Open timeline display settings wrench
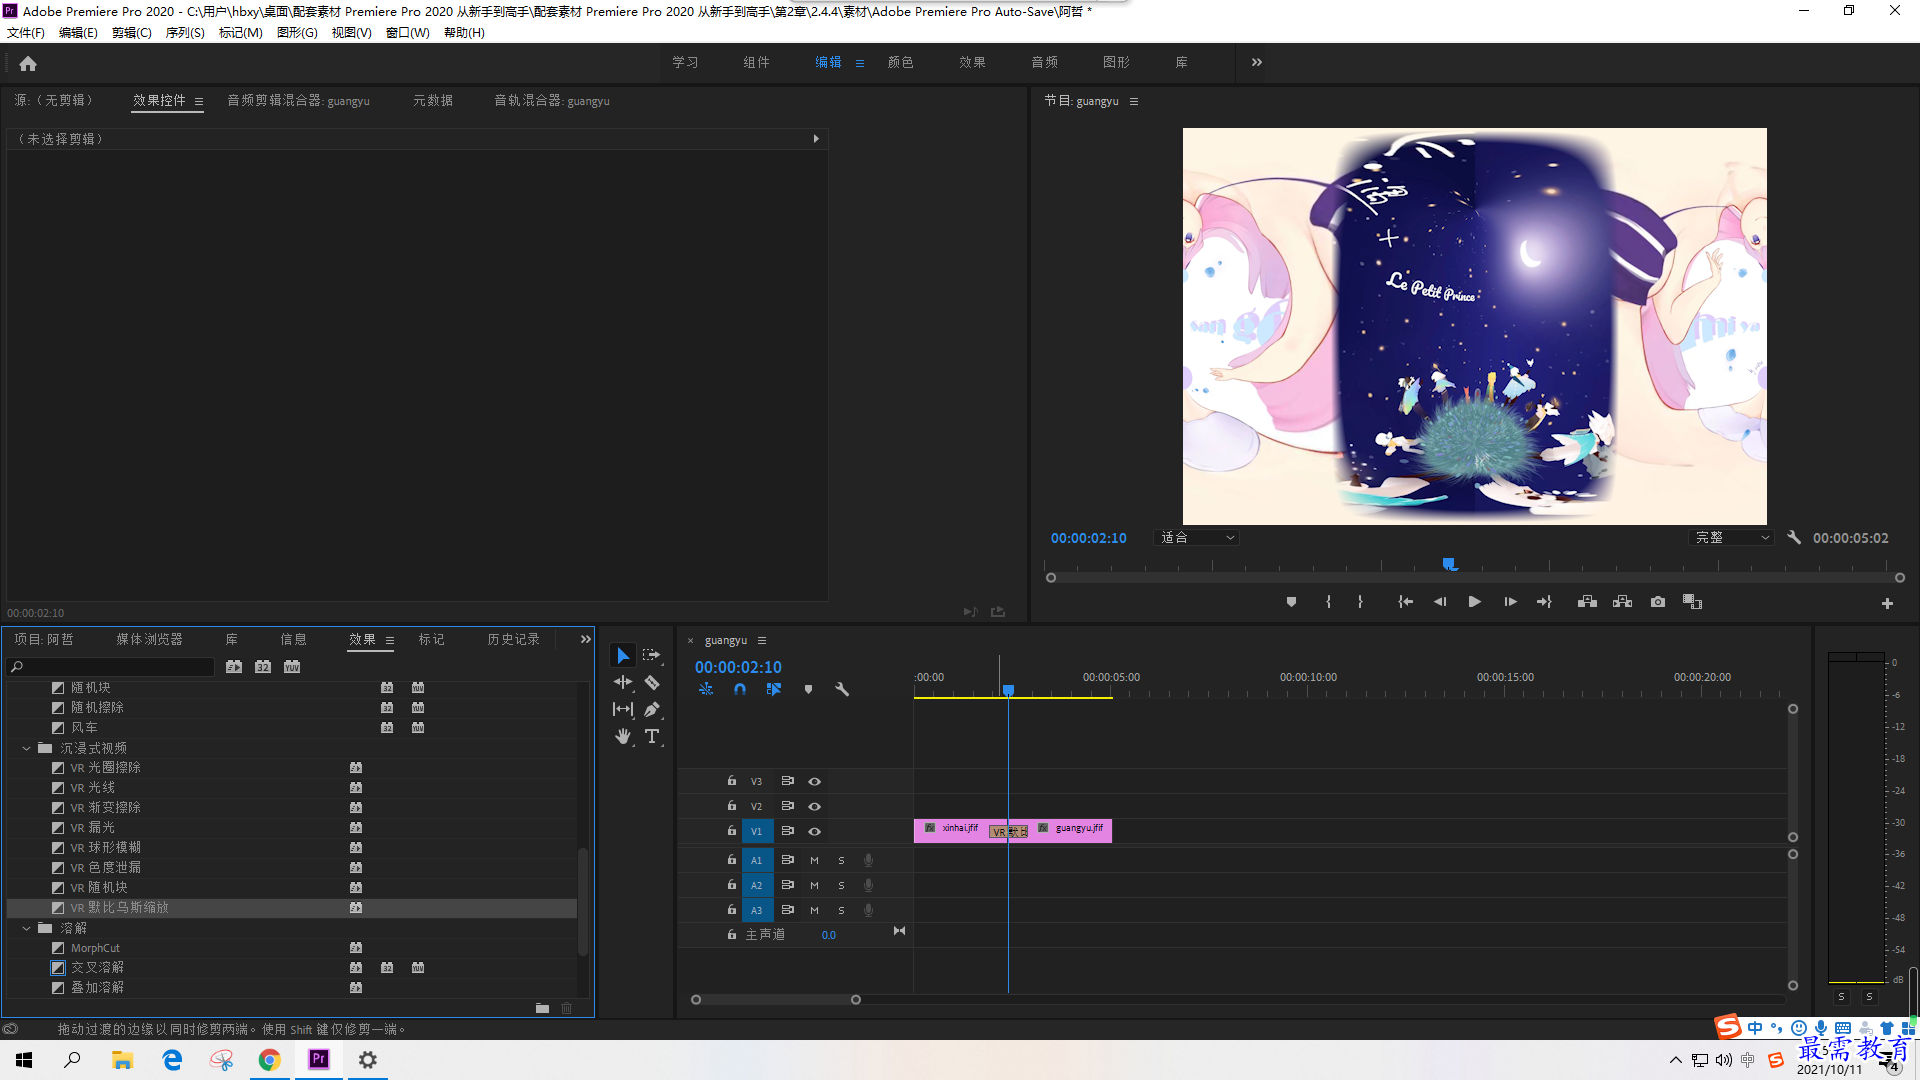Screen dimensions: 1920x1080 click(842, 689)
